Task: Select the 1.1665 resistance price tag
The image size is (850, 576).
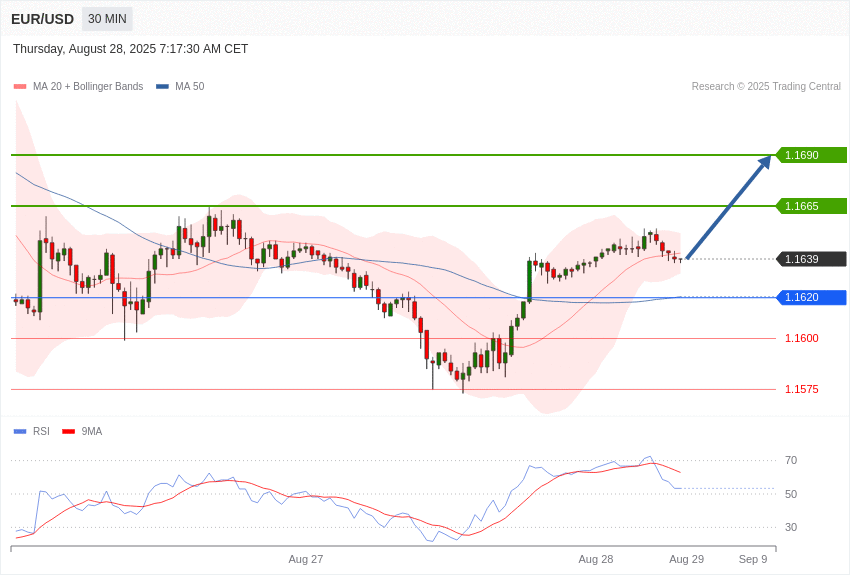Action: 812,206
